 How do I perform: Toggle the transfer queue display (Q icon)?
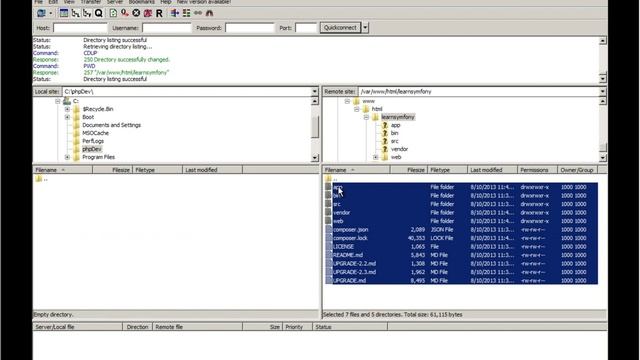(x=98, y=13)
